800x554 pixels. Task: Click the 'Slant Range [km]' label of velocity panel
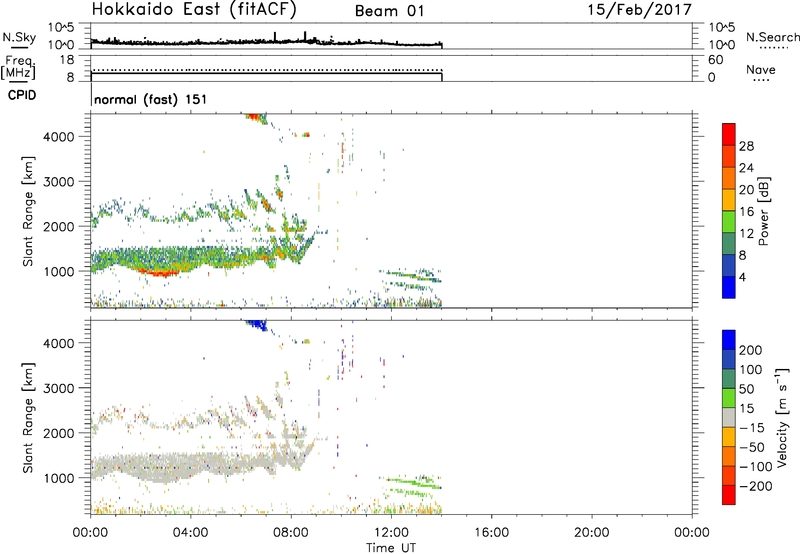tap(28, 417)
